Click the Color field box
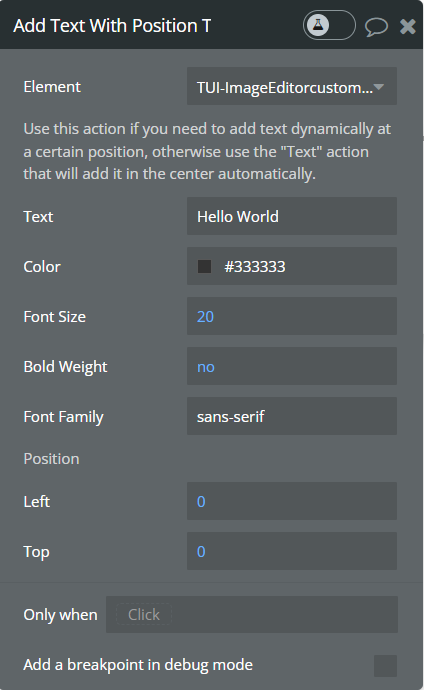The width and height of the screenshot is (424, 690). coord(292,266)
